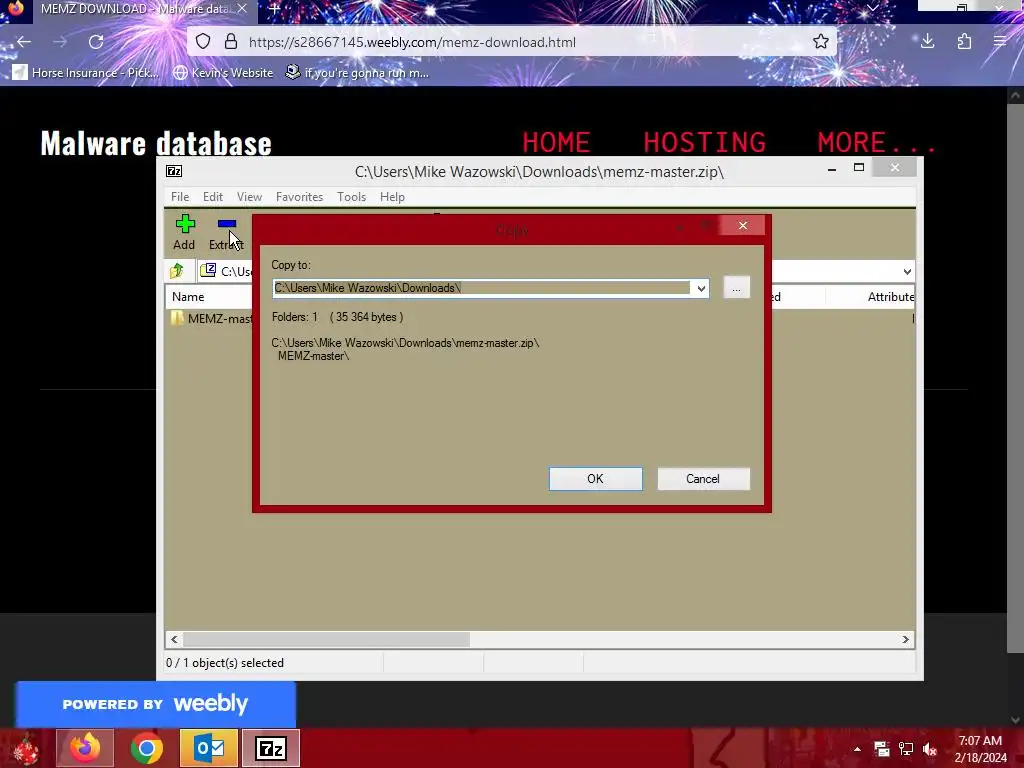
Task: Click the archive icon beside the 7-Zip address path
Action: (208, 270)
